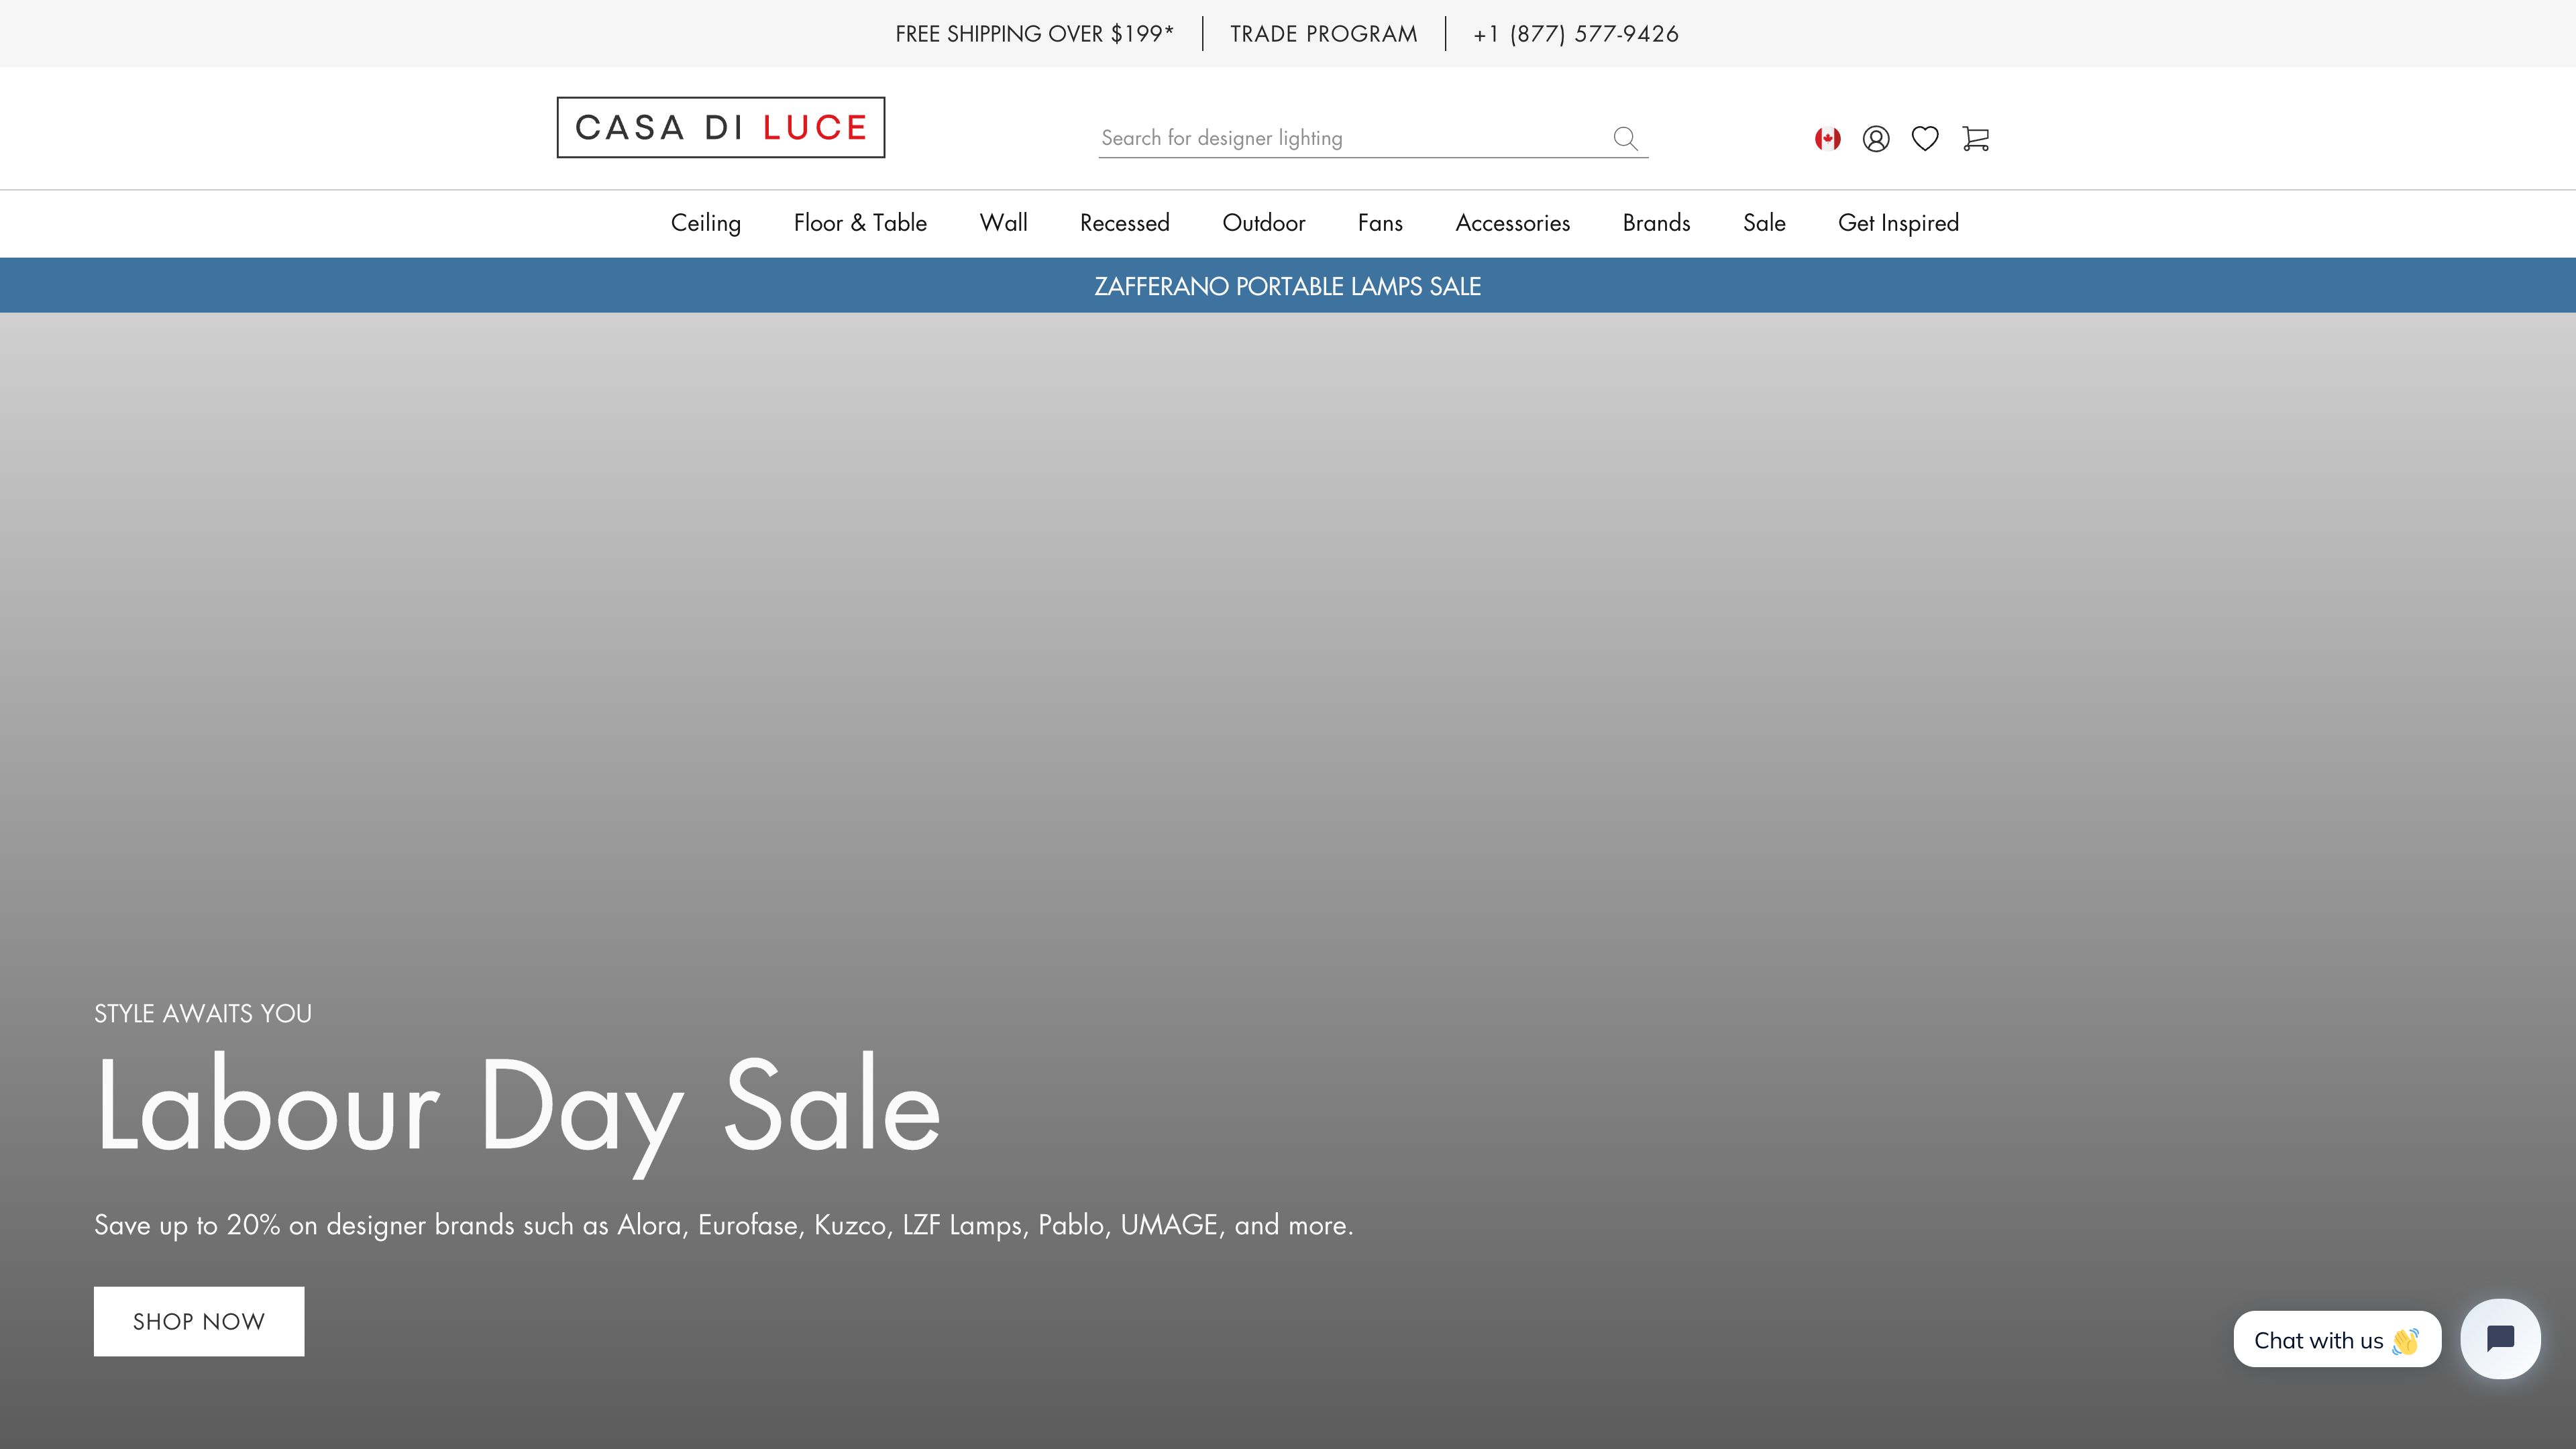The height and width of the screenshot is (1449, 2576).
Task: Click the search magnifier icon
Action: 1625,138
